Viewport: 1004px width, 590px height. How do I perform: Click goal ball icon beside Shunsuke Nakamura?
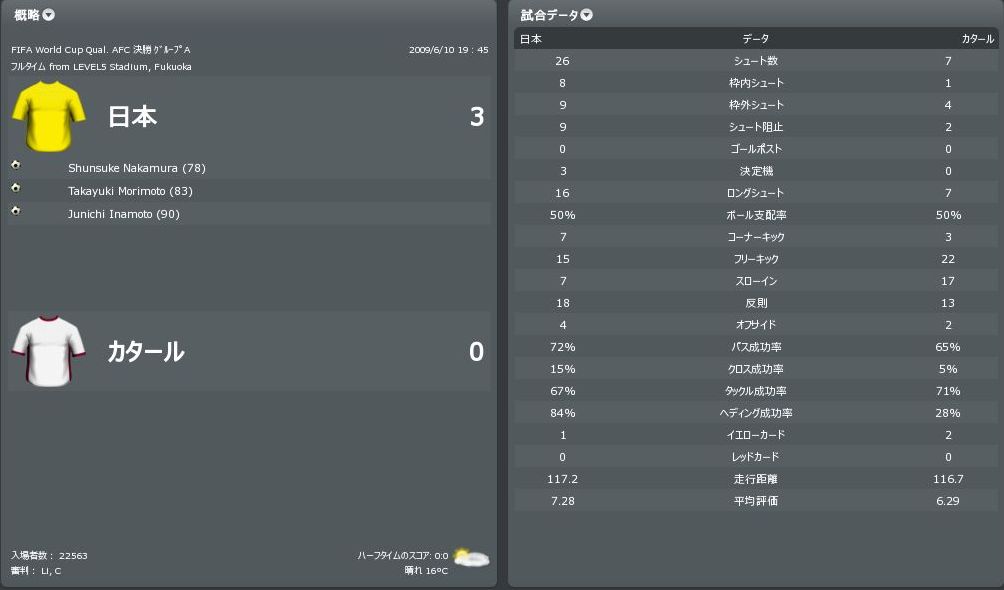point(16,165)
